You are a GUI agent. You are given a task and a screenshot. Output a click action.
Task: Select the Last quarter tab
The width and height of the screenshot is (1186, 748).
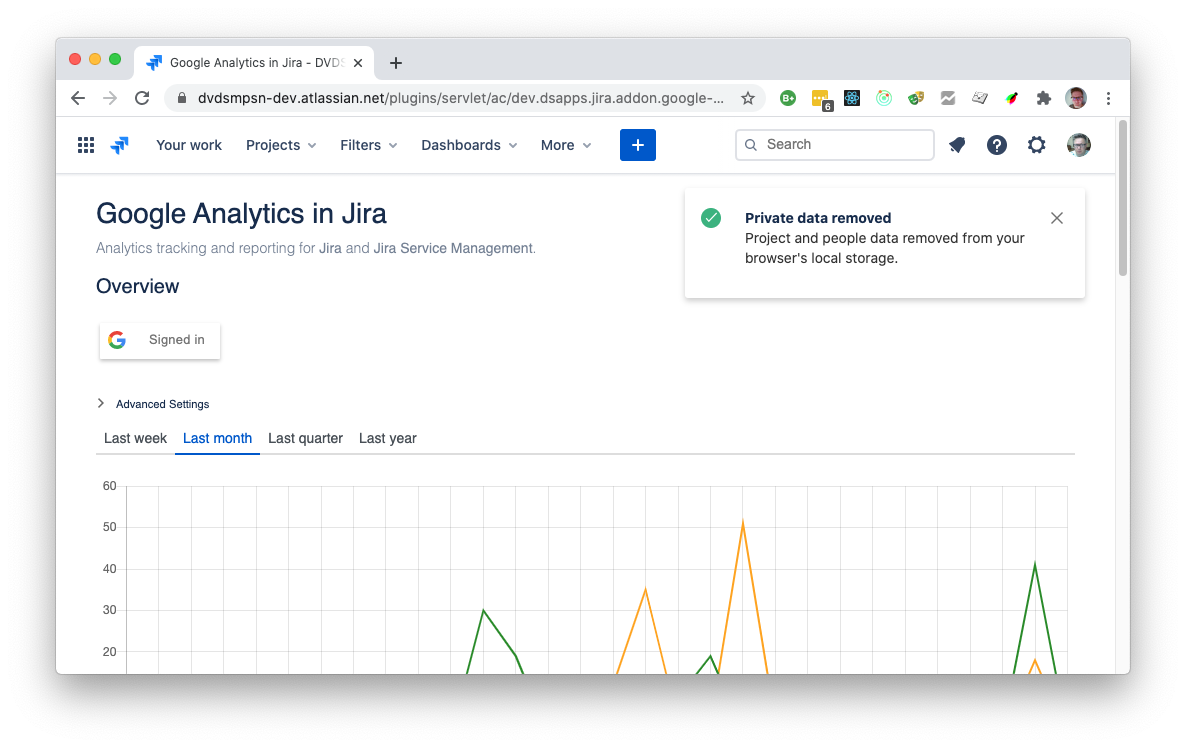click(305, 438)
